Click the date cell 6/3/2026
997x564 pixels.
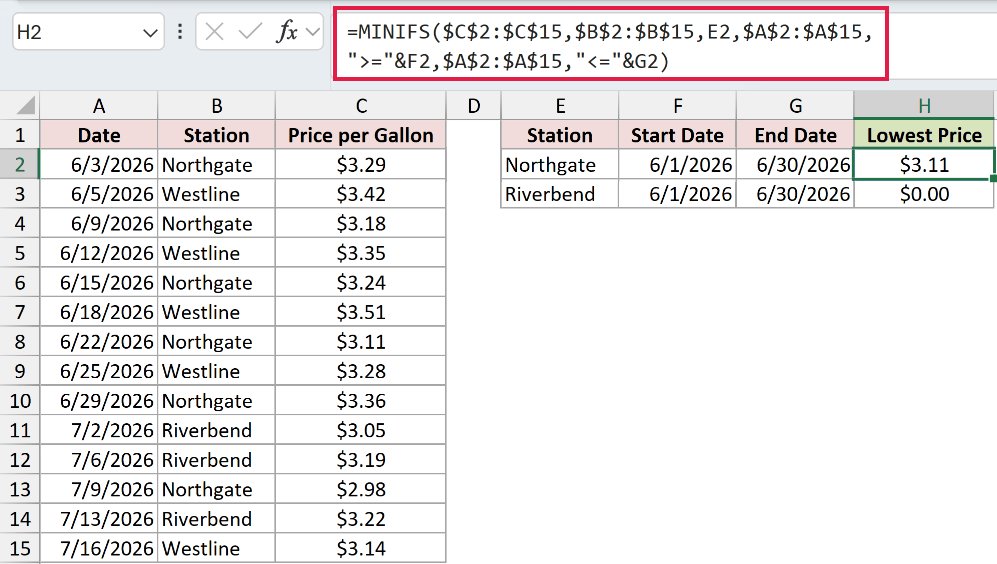click(x=99, y=165)
